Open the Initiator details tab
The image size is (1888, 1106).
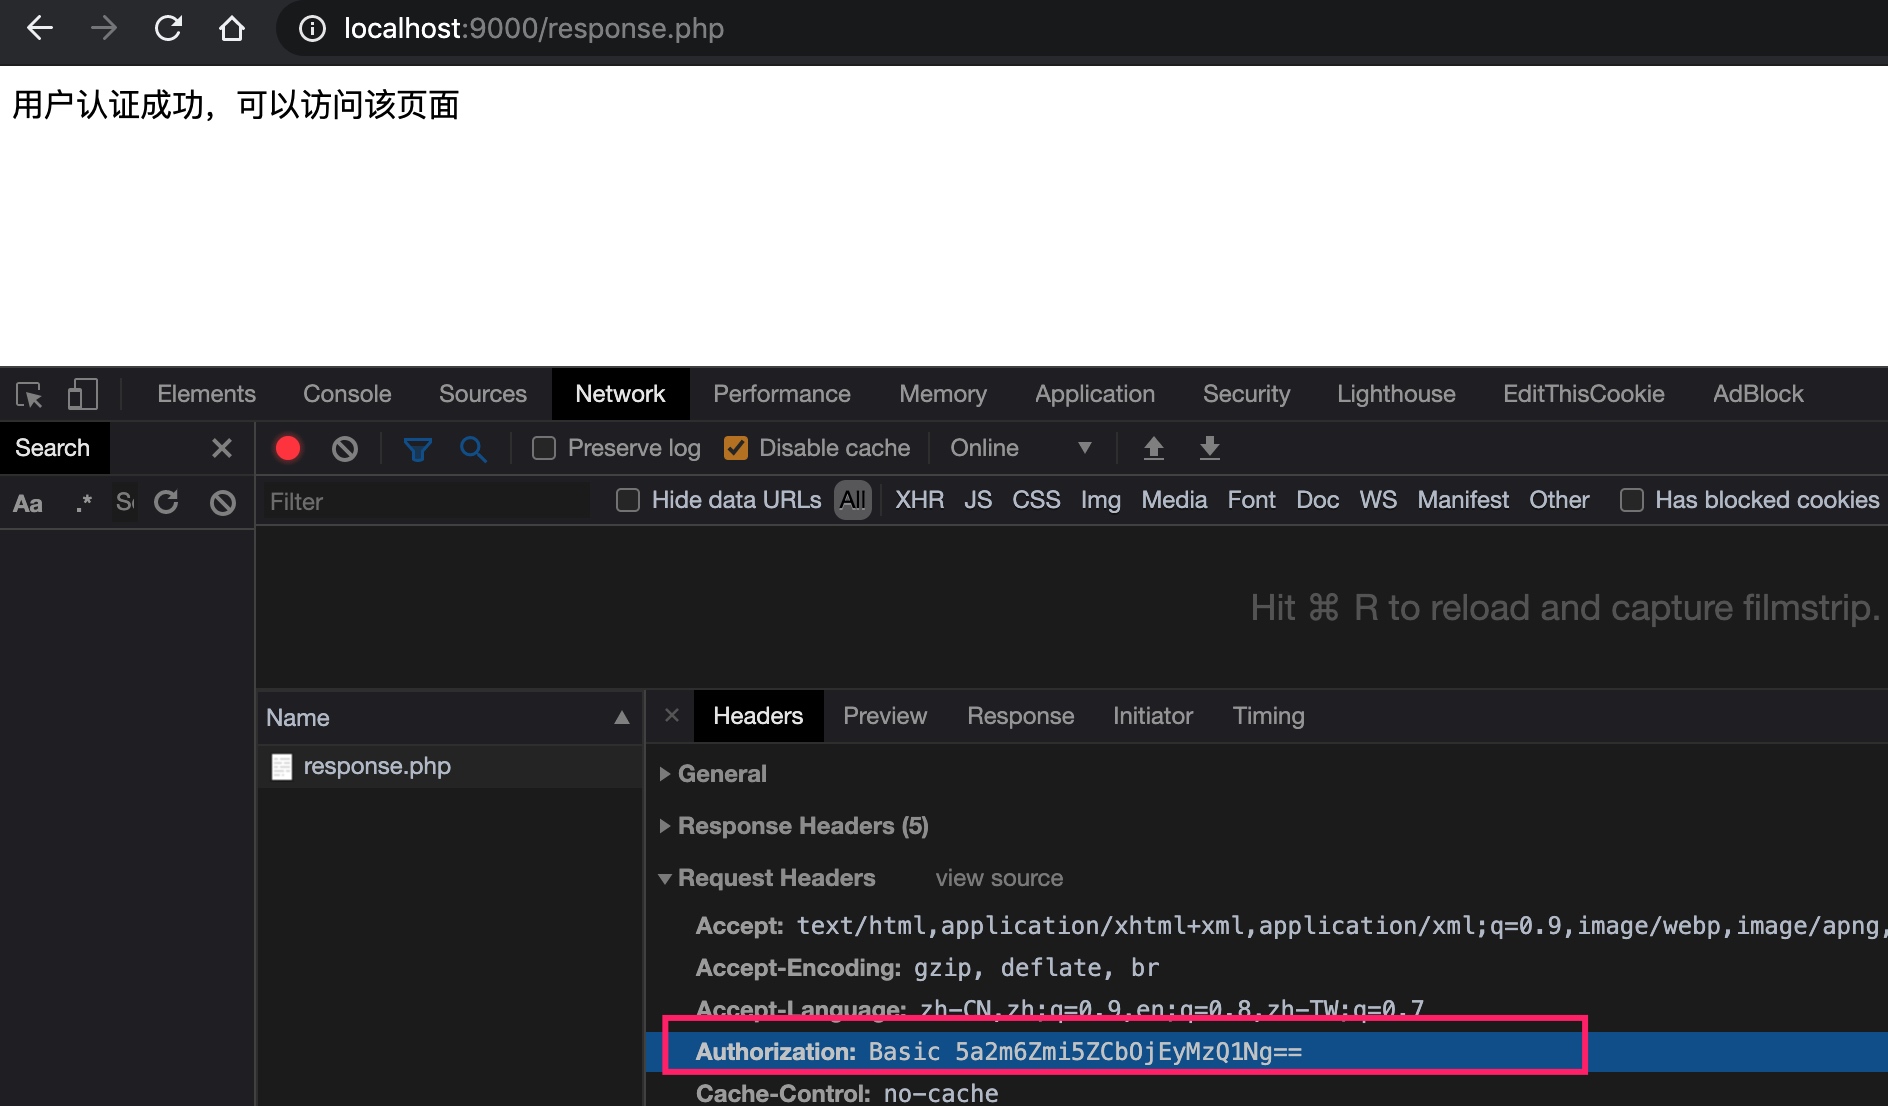point(1153,716)
